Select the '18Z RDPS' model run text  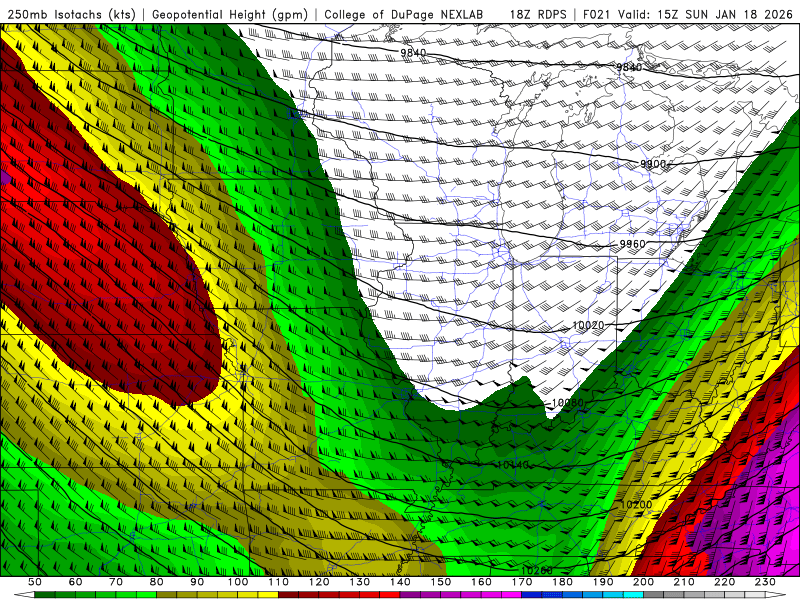tap(538, 15)
